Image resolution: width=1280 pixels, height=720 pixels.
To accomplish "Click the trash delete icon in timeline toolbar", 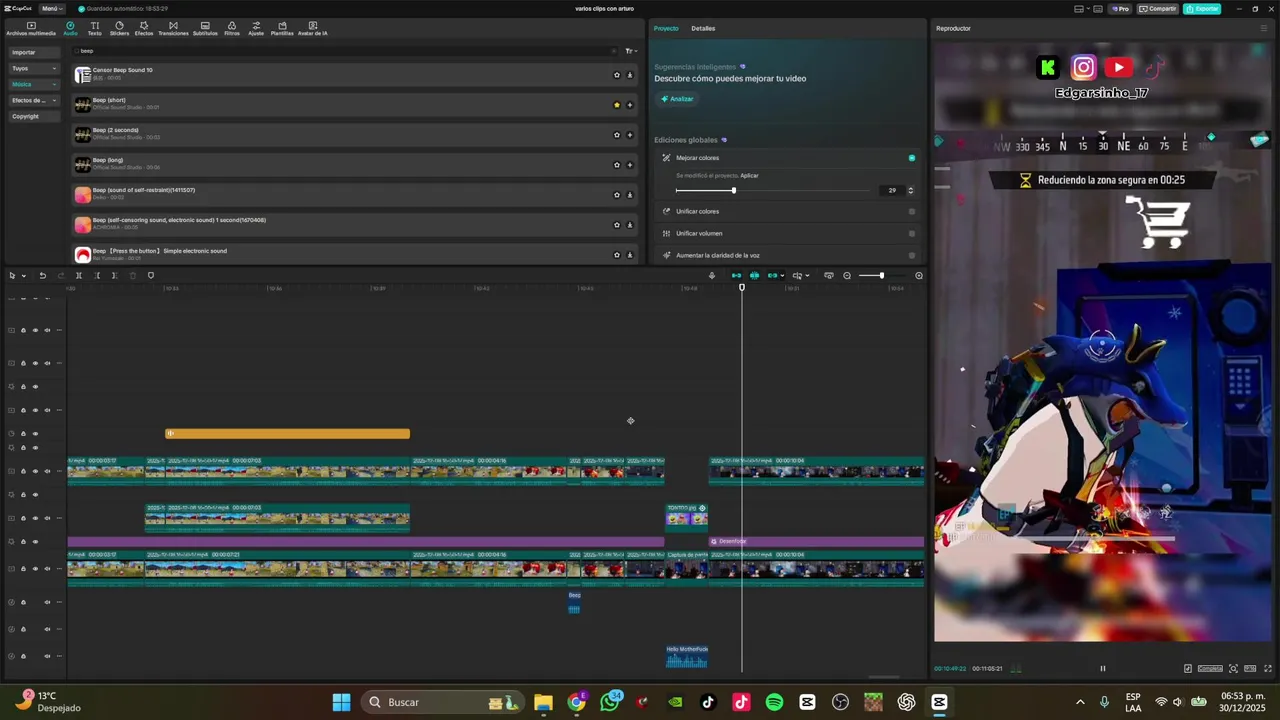I will [133, 276].
